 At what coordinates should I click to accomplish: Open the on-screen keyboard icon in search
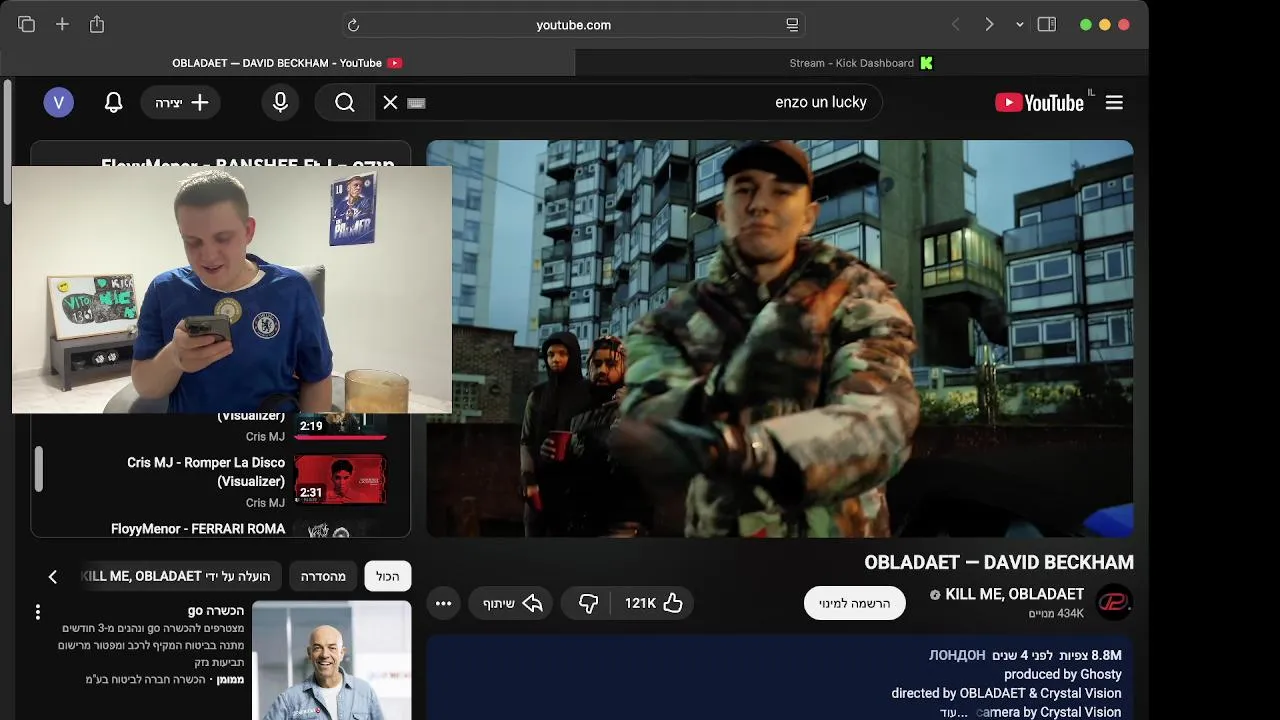pos(417,103)
